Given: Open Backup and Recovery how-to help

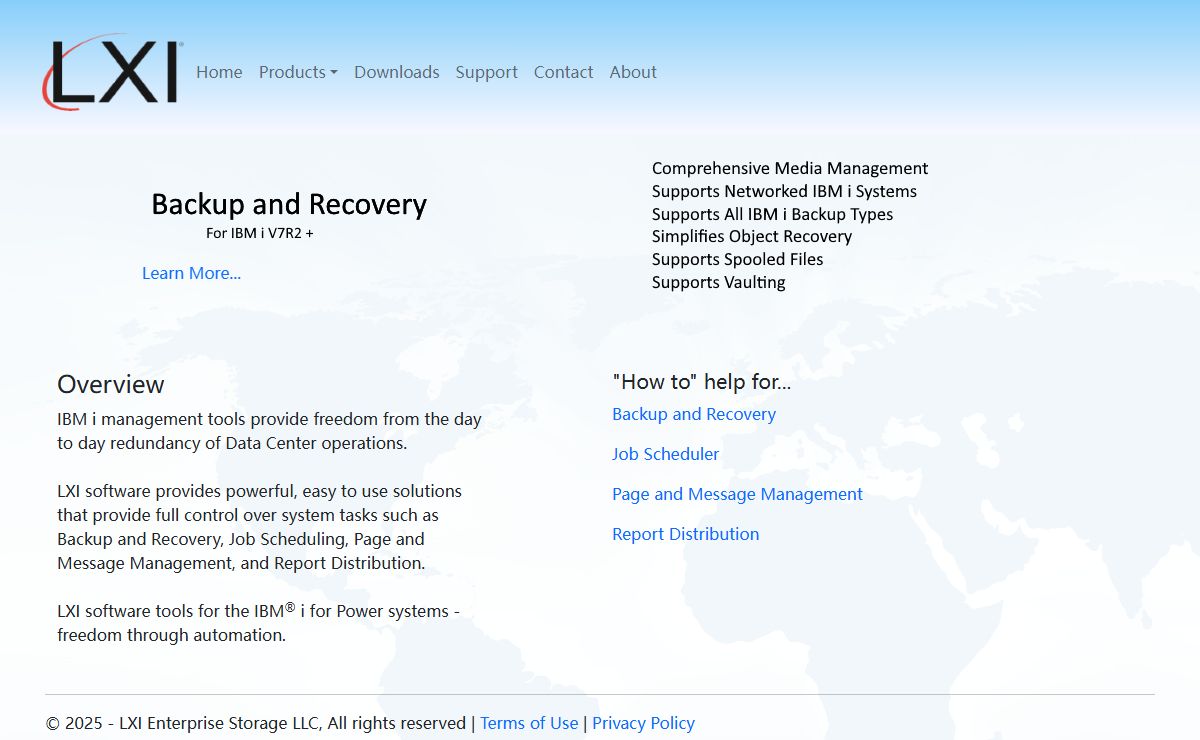Looking at the screenshot, I should pos(694,414).
